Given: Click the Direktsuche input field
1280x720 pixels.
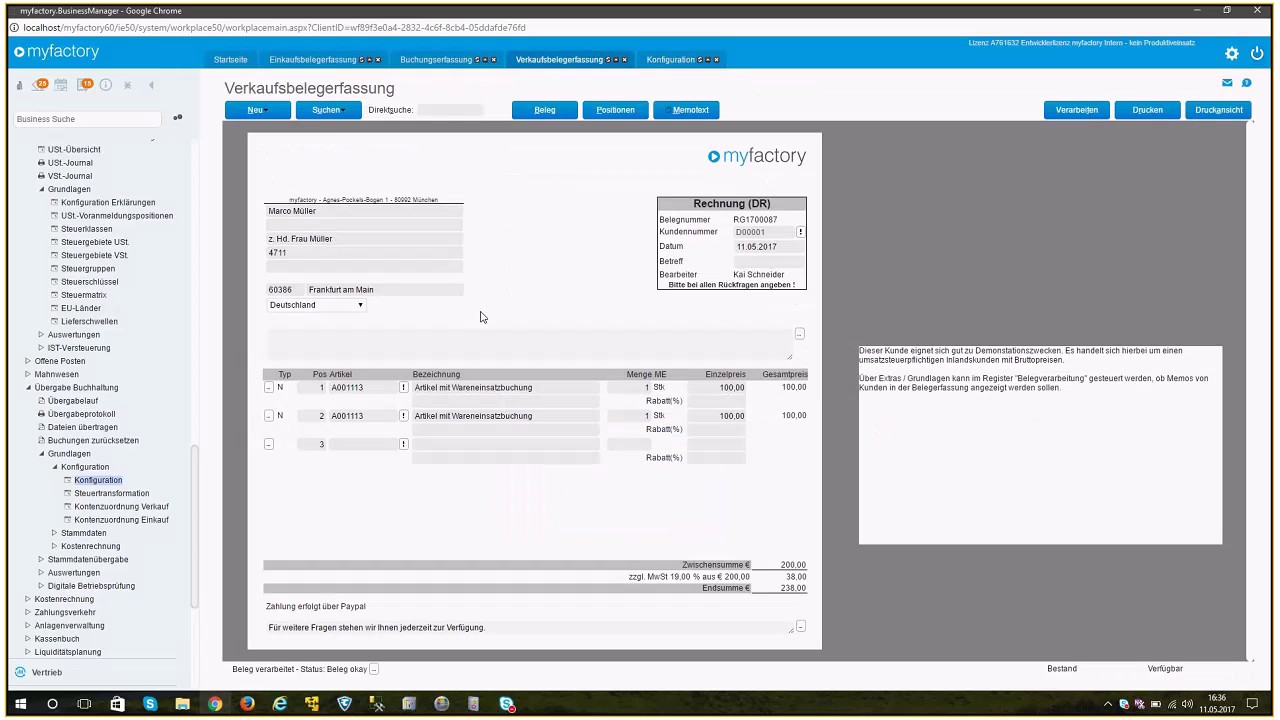Looking at the screenshot, I should (450, 110).
